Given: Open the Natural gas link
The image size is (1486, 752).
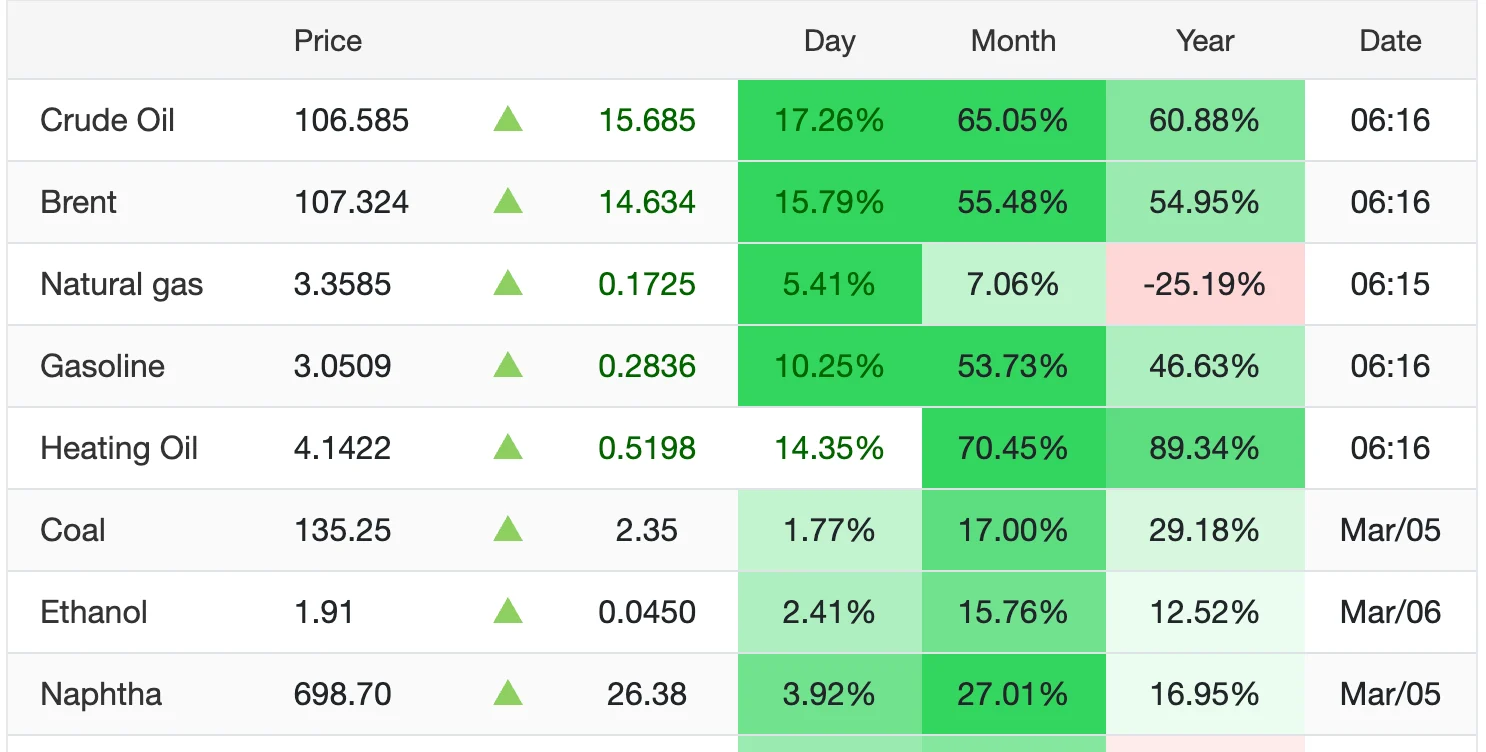Looking at the screenshot, I should tap(121, 285).
